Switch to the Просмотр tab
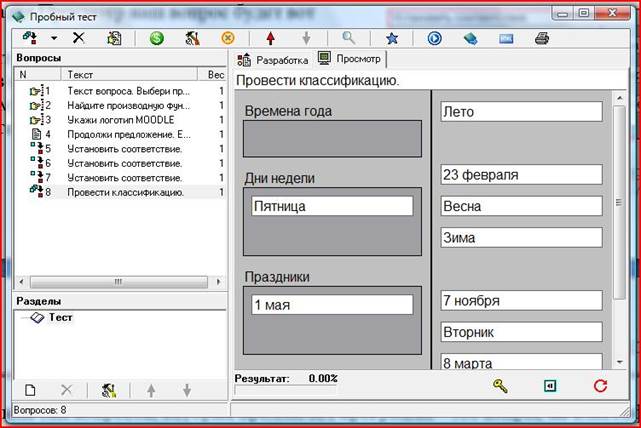The height and width of the screenshot is (428, 641). coord(350,59)
